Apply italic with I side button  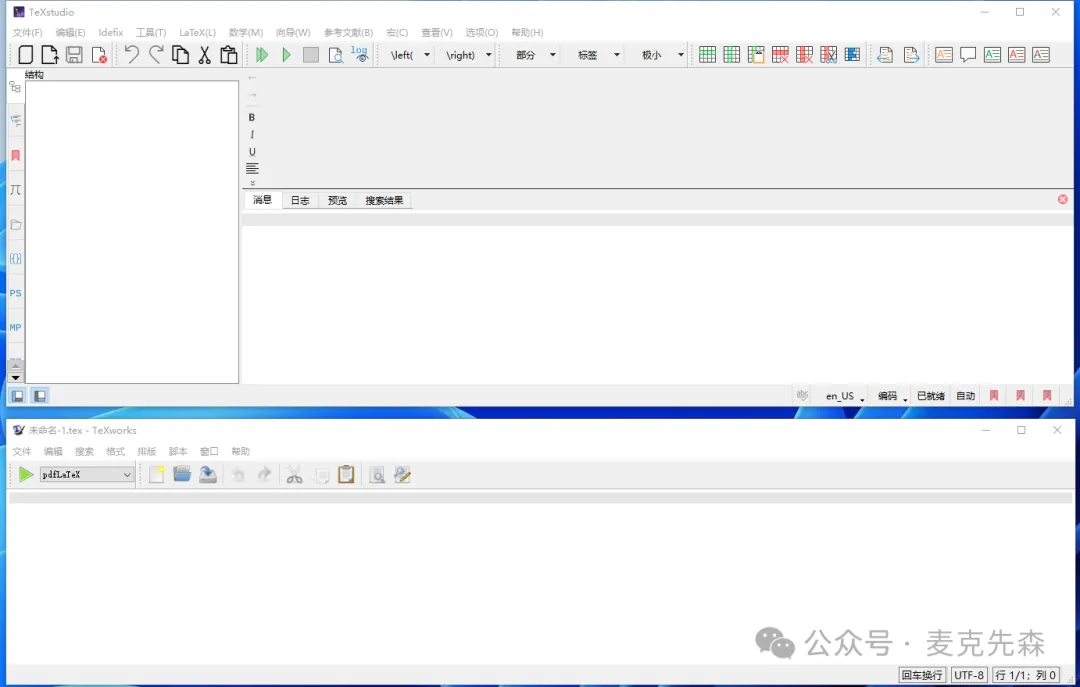pyautogui.click(x=251, y=134)
